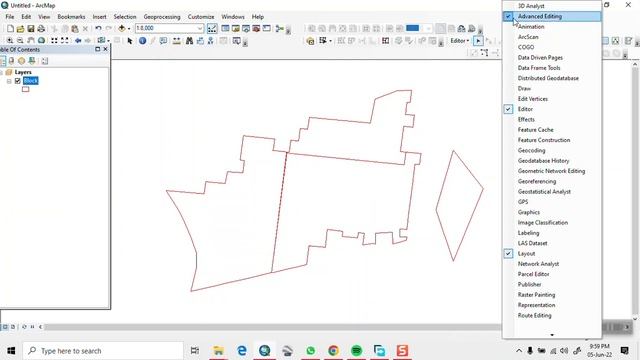Screen dimensions: 640x360
Task: Click the Print icon in Standard toolbar
Action: tap(41, 29)
